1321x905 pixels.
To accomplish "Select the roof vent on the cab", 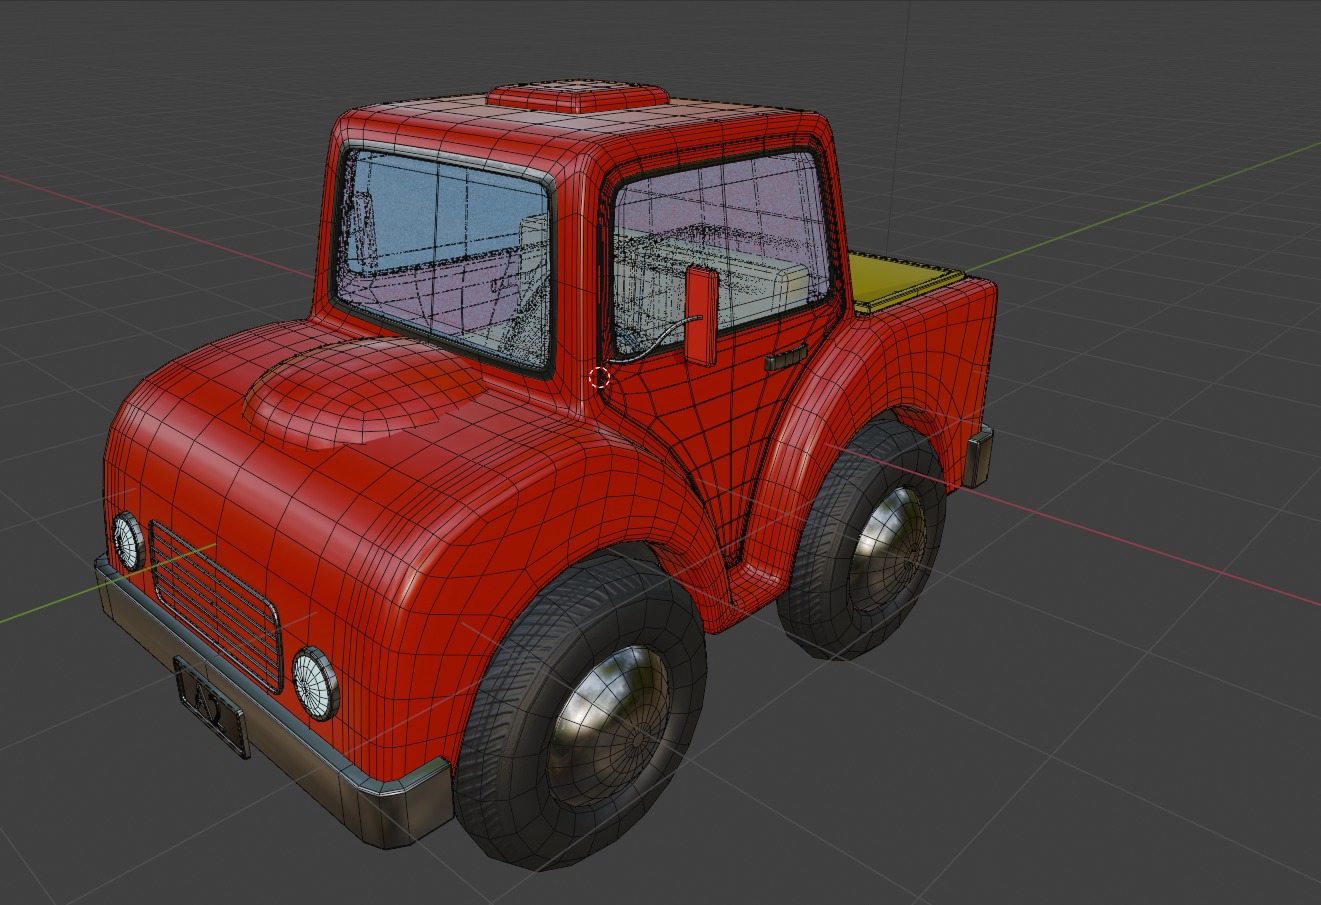I will [578, 97].
